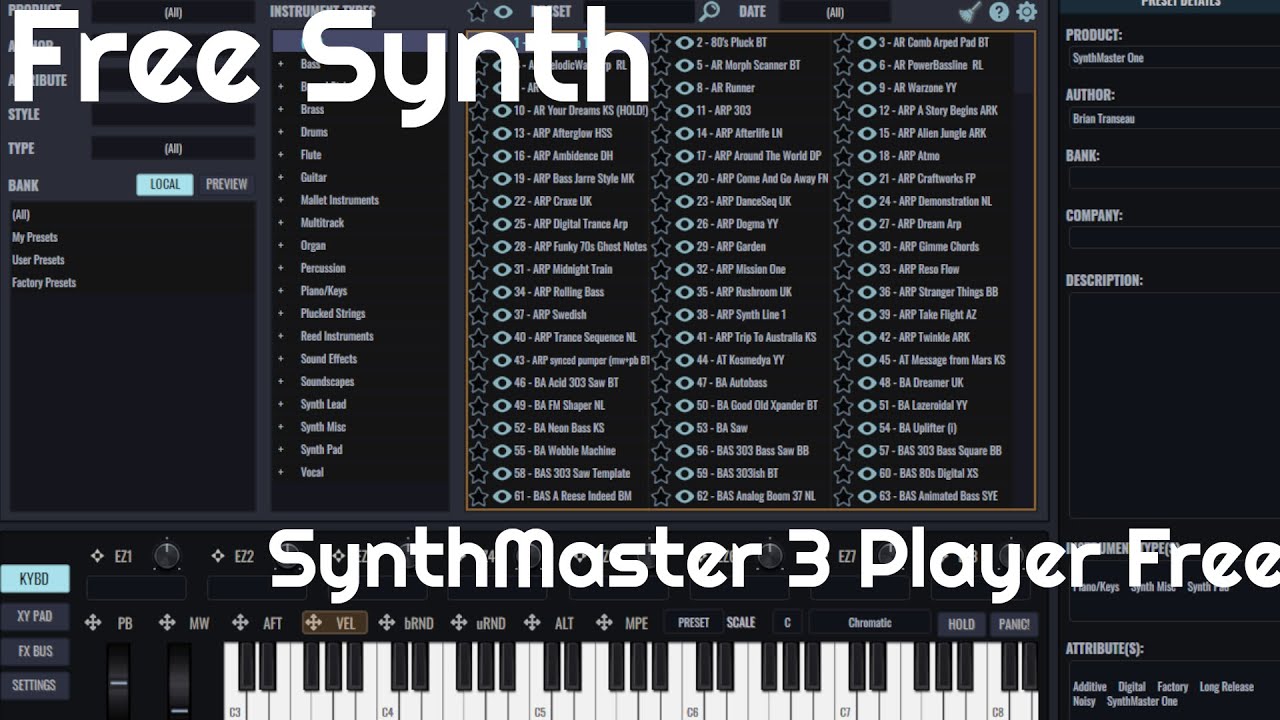Viewport: 1280px width, 720px height.
Task: Click the favorites star filter above preset list
Action: coord(478,12)
